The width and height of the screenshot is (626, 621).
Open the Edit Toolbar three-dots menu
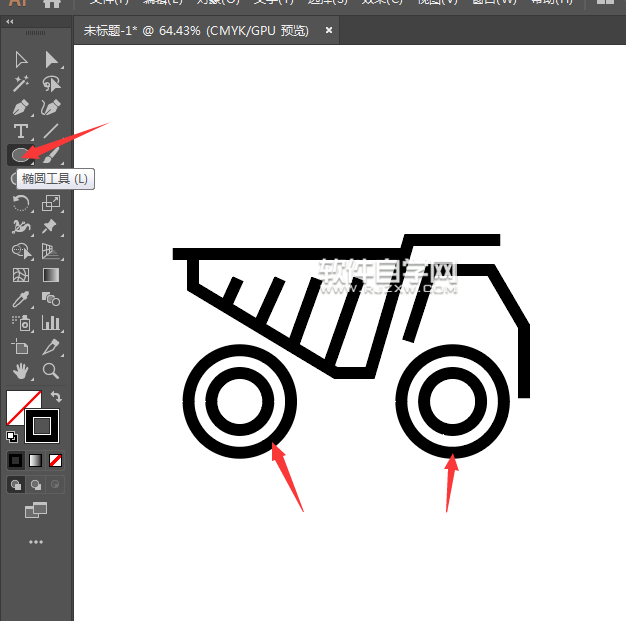pyautogui.click(x=36, y=542)
